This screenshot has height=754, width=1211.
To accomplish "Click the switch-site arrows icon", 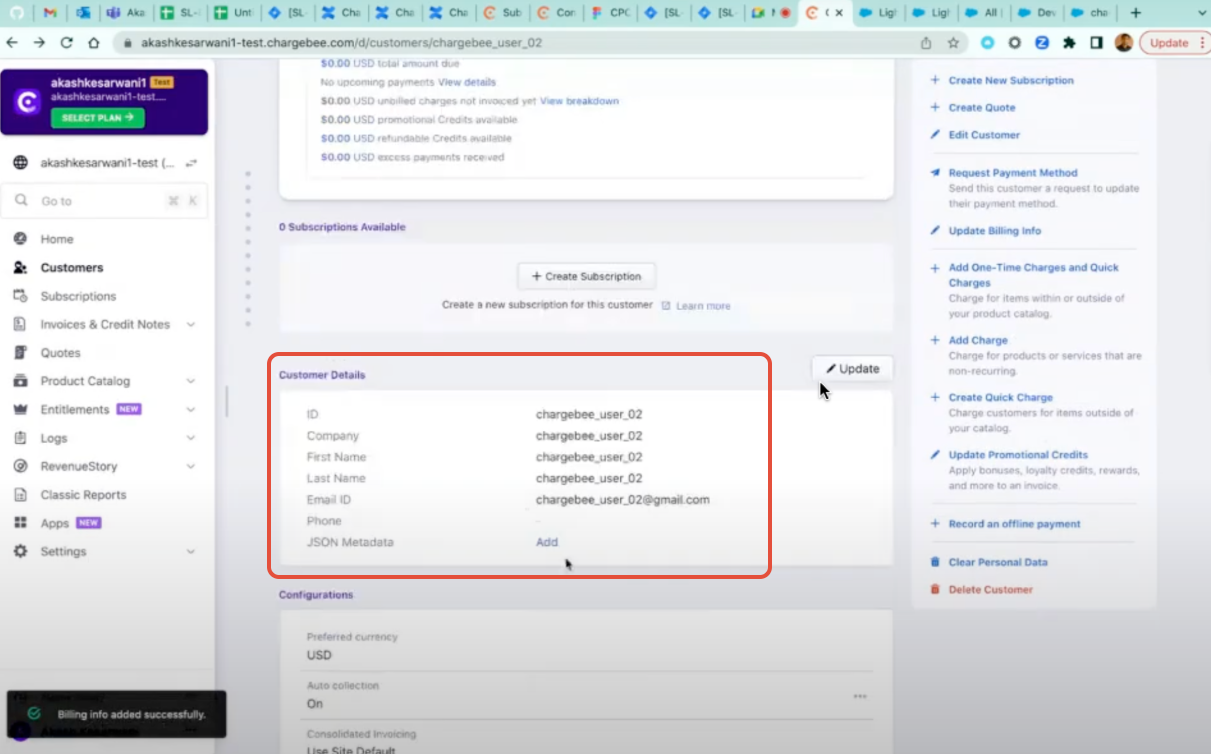I will click(191, 162).
